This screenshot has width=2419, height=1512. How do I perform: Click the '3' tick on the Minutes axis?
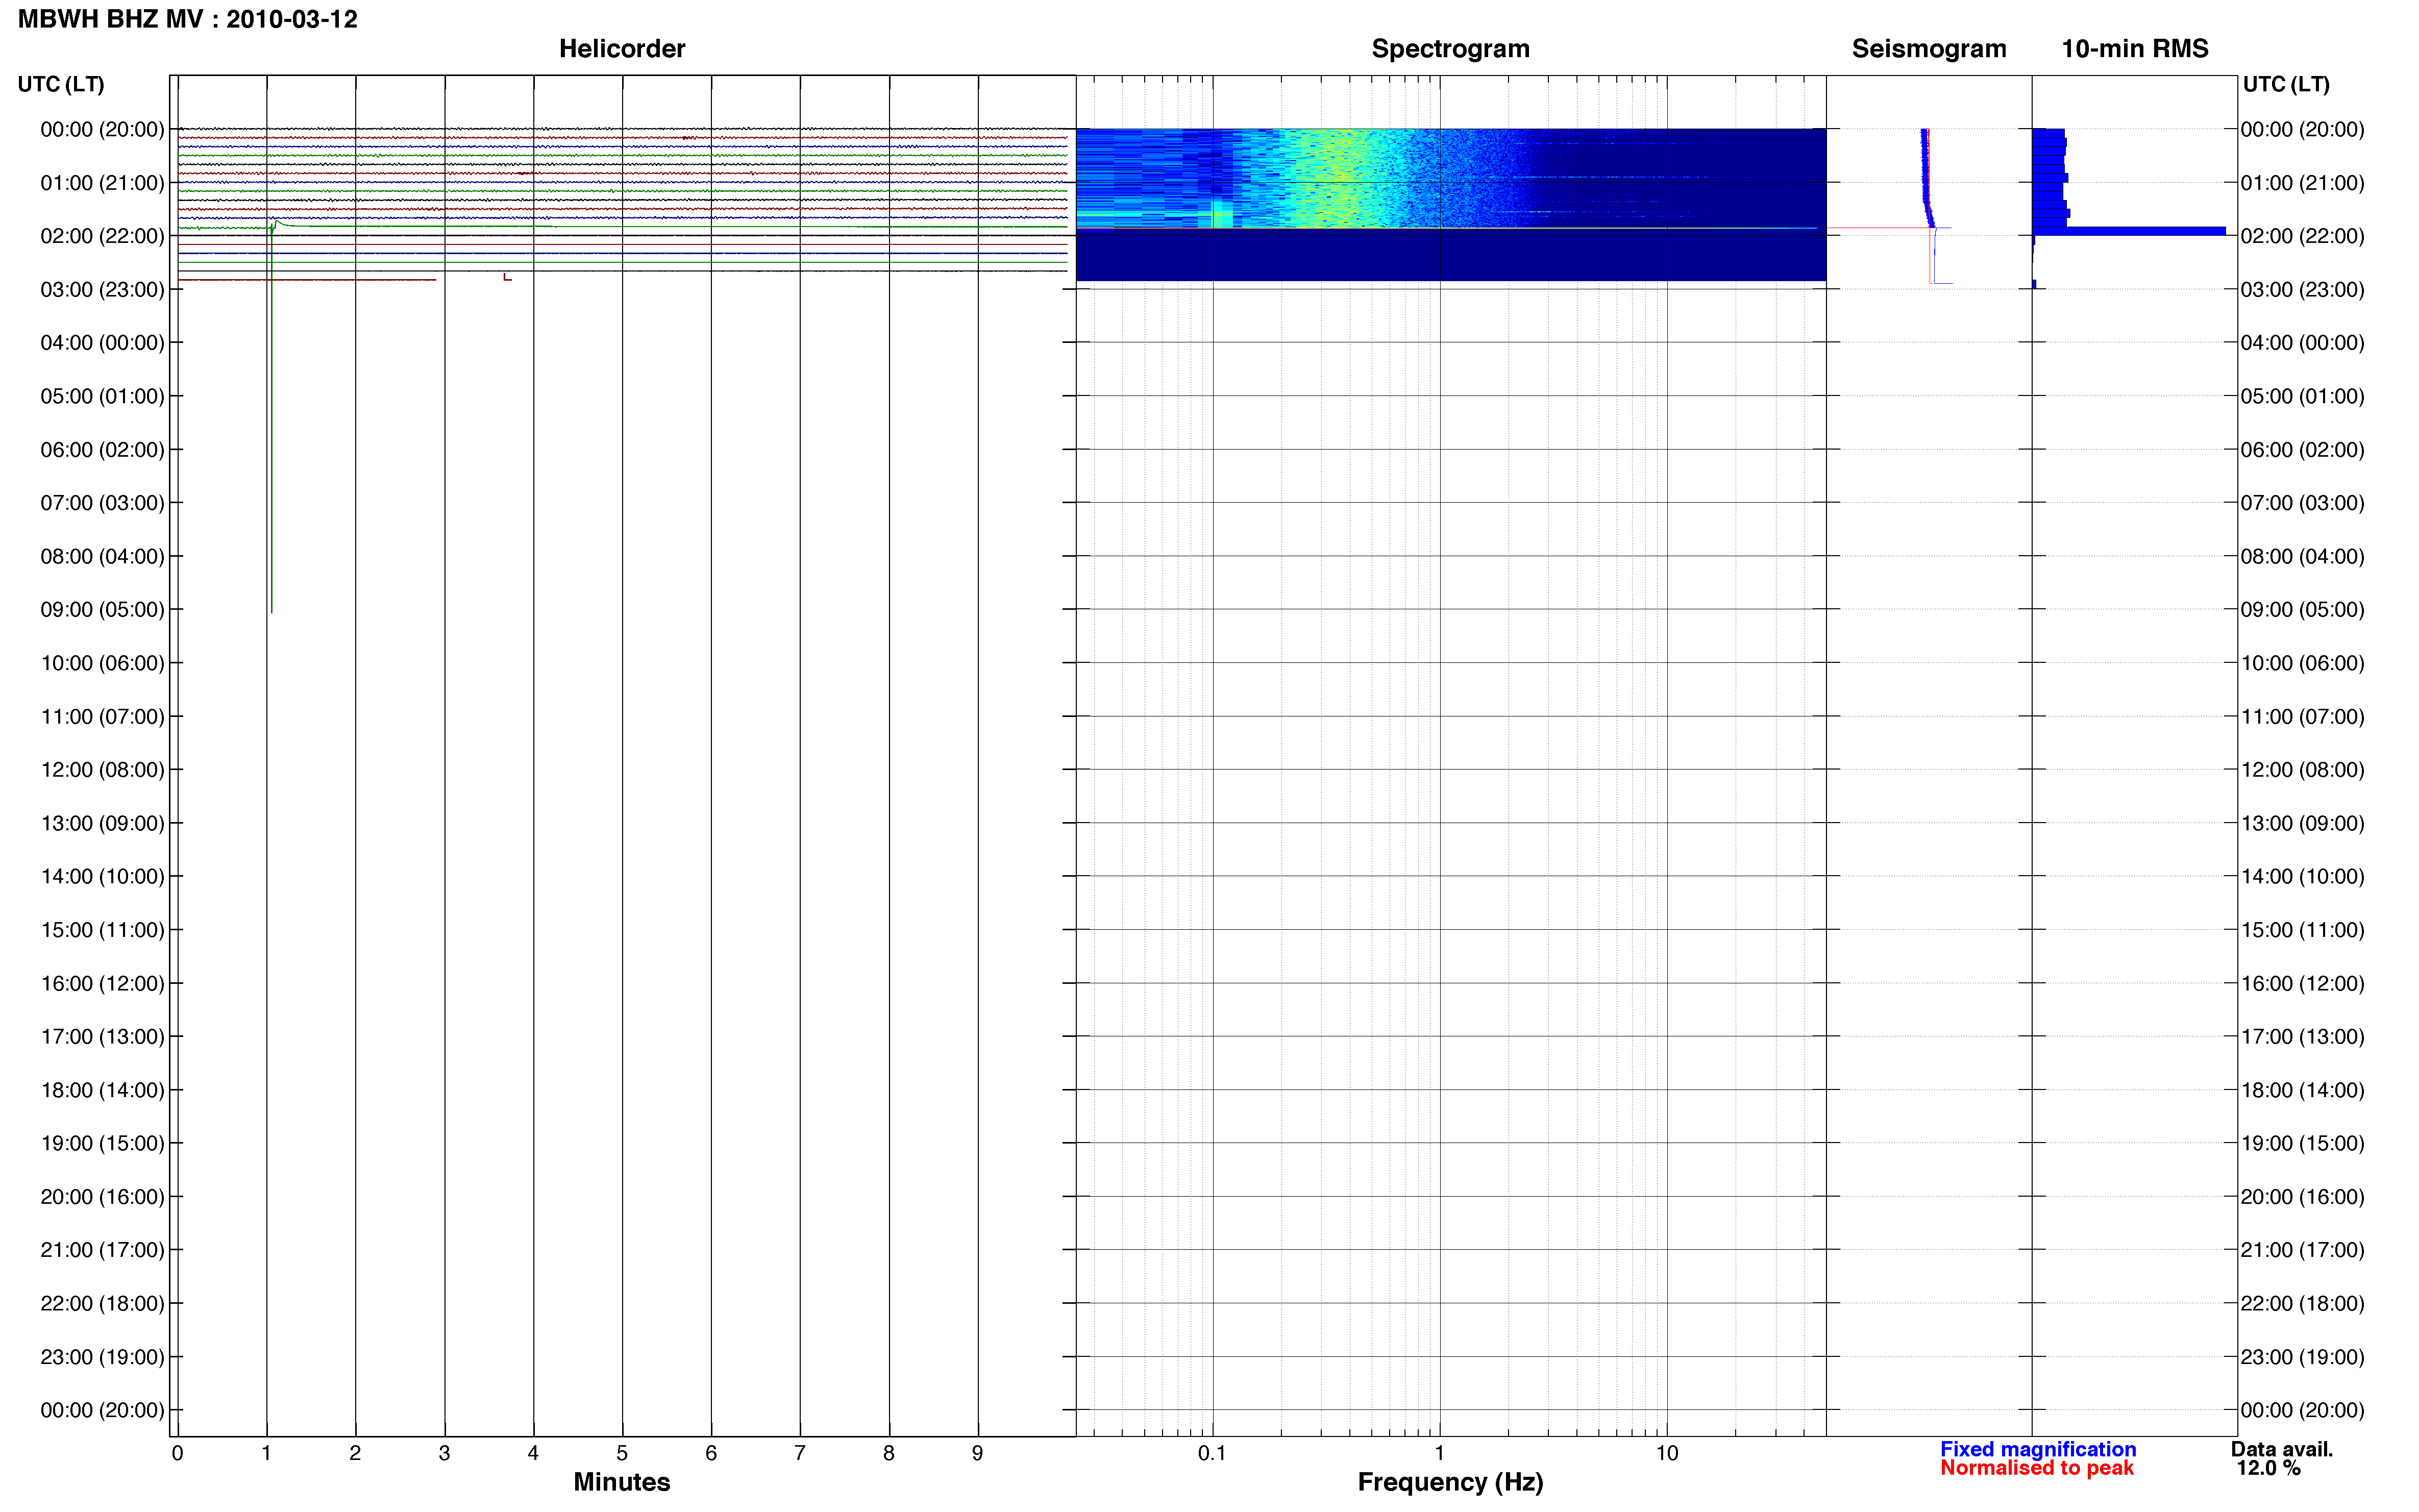(444, 1453)
